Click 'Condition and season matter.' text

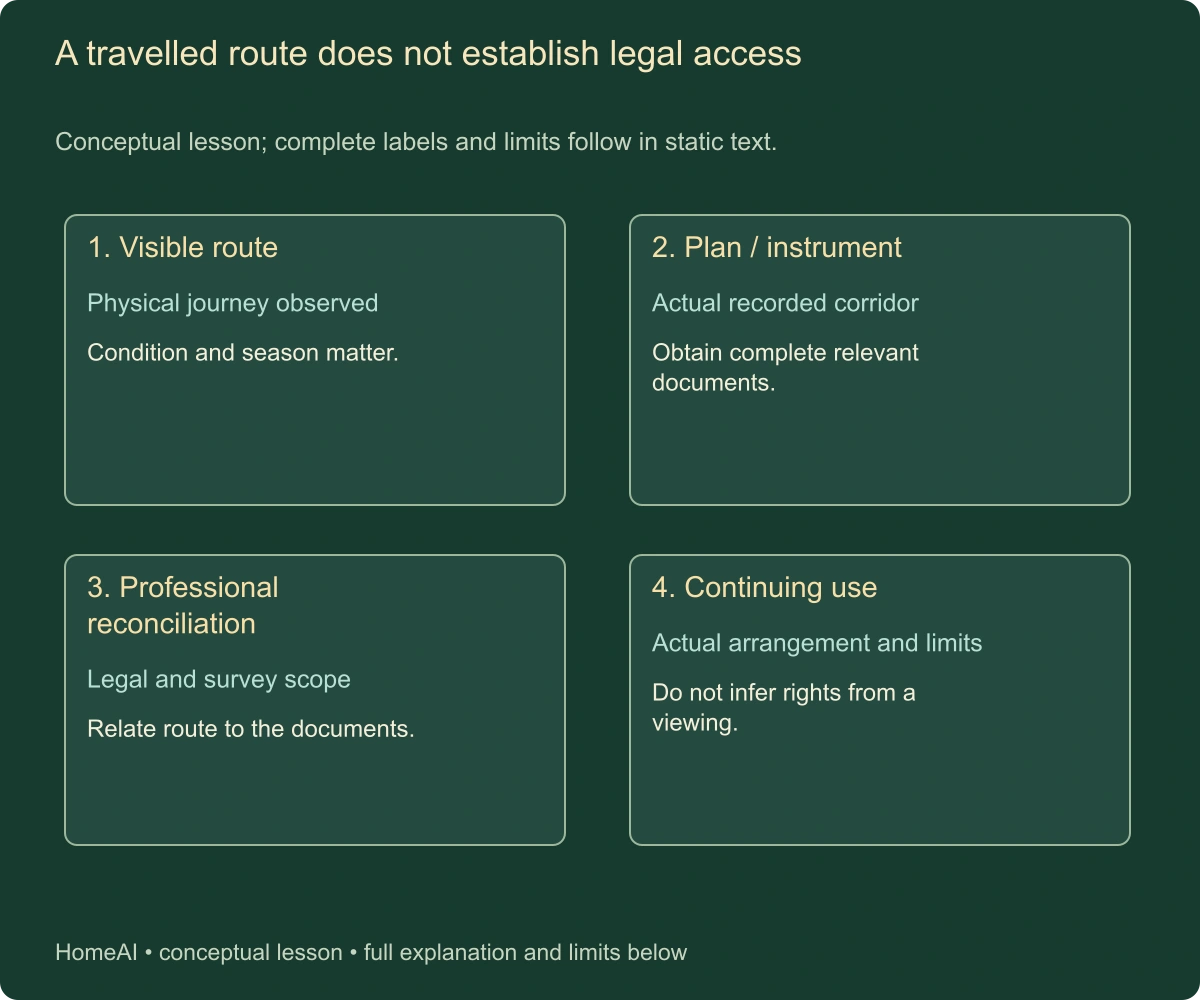[x=243, y=353]
